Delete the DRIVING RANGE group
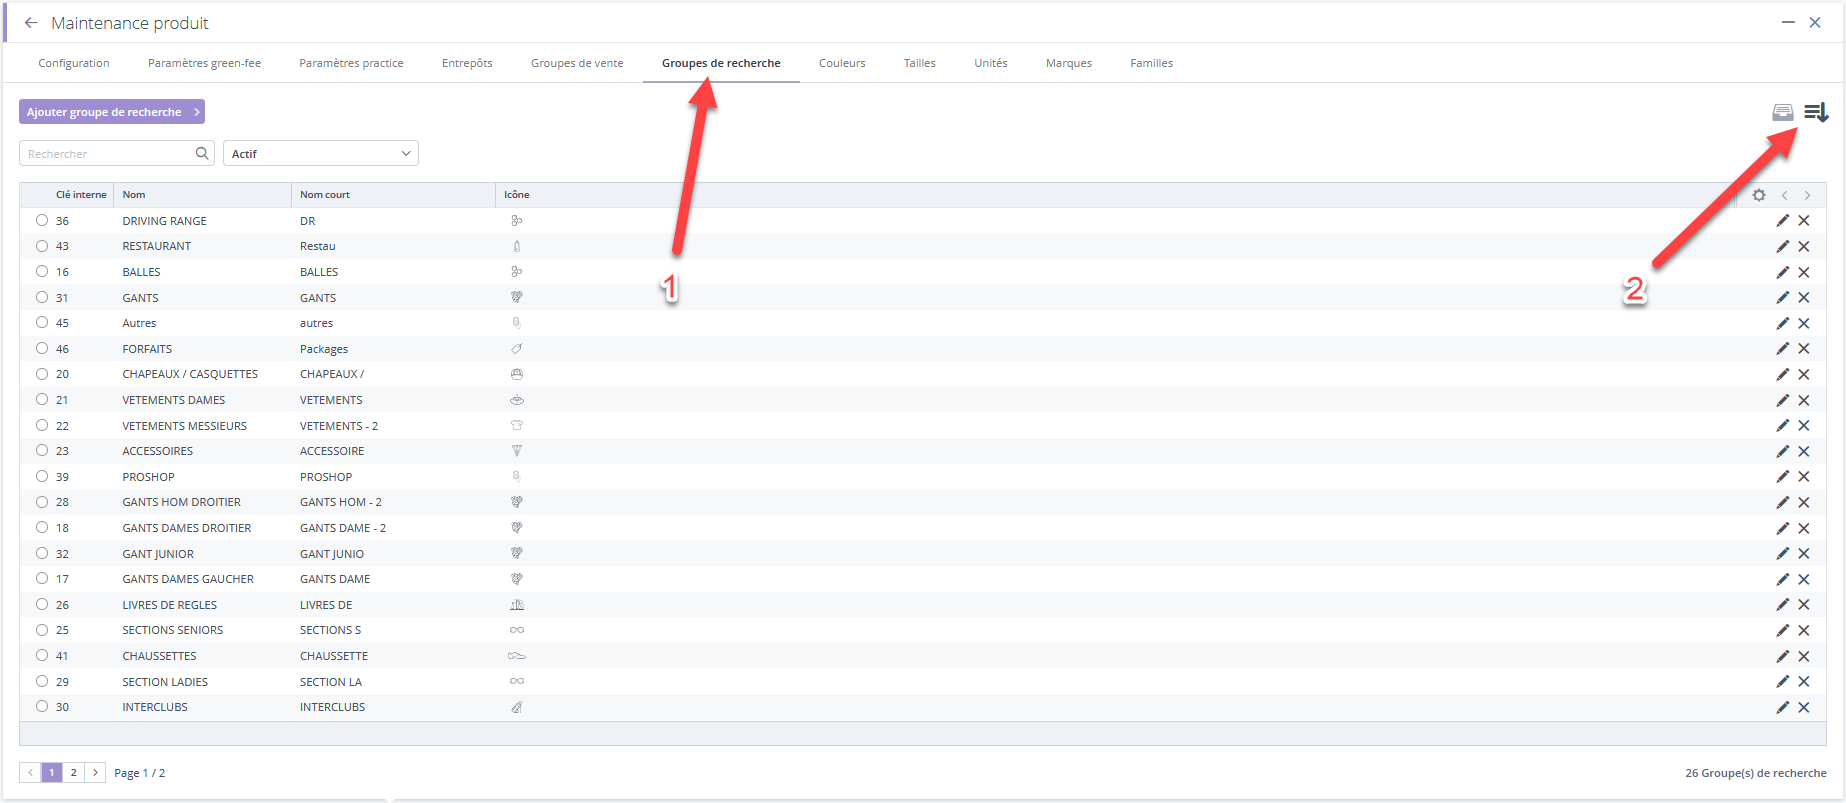Viewport: 1846px width, 803px height. pos(1804,220)
